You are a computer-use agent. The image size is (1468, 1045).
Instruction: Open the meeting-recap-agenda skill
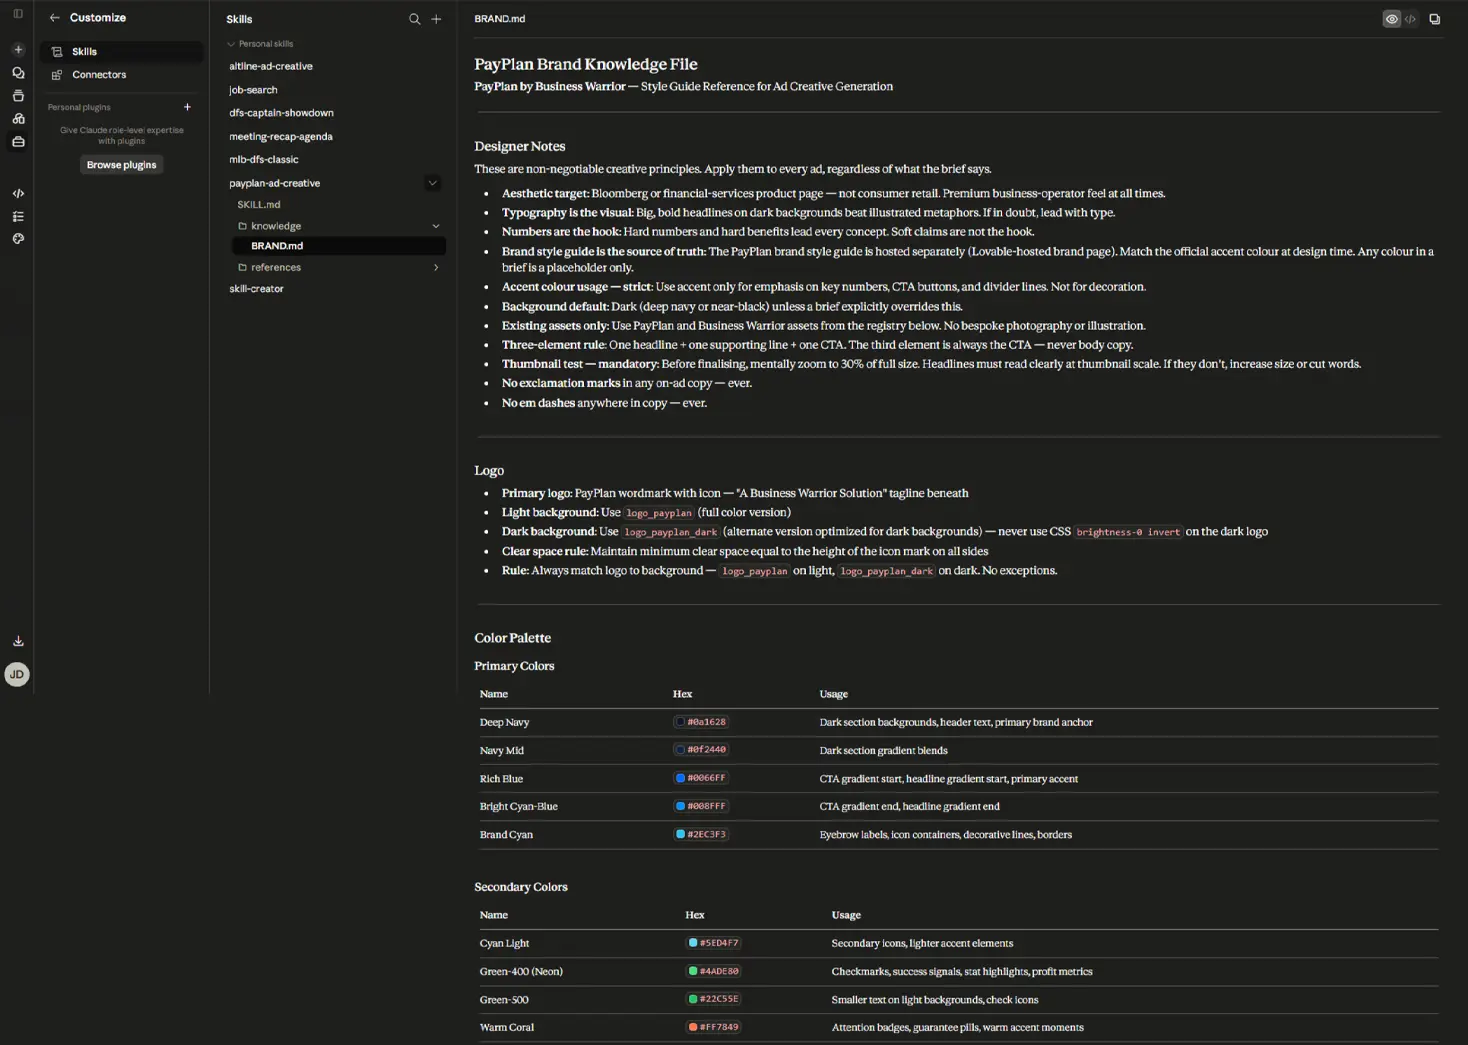(281, 136)
